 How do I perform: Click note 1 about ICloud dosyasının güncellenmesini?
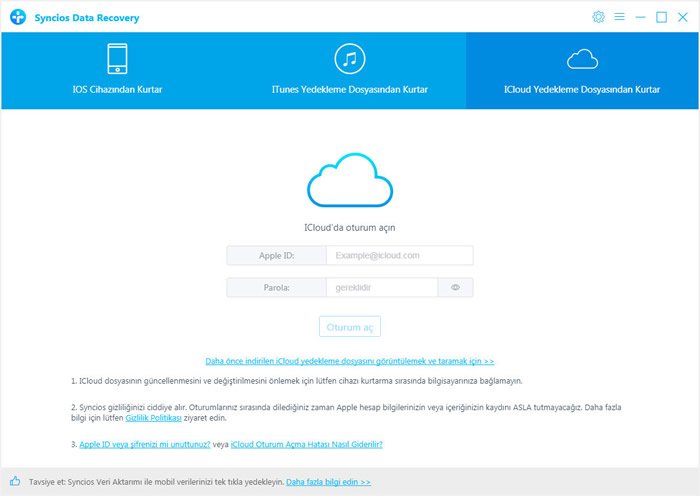click(296, 381)
